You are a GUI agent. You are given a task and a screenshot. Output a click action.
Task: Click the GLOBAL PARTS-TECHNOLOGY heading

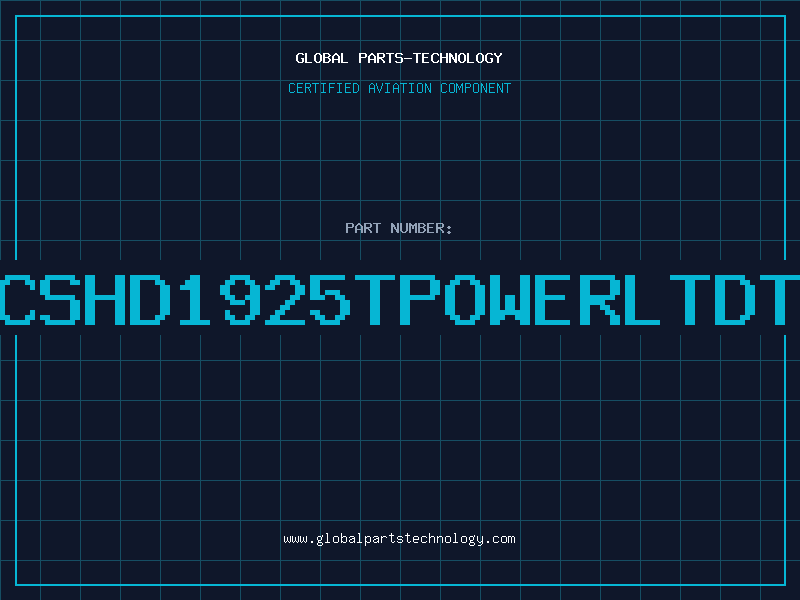coord(399,58)
